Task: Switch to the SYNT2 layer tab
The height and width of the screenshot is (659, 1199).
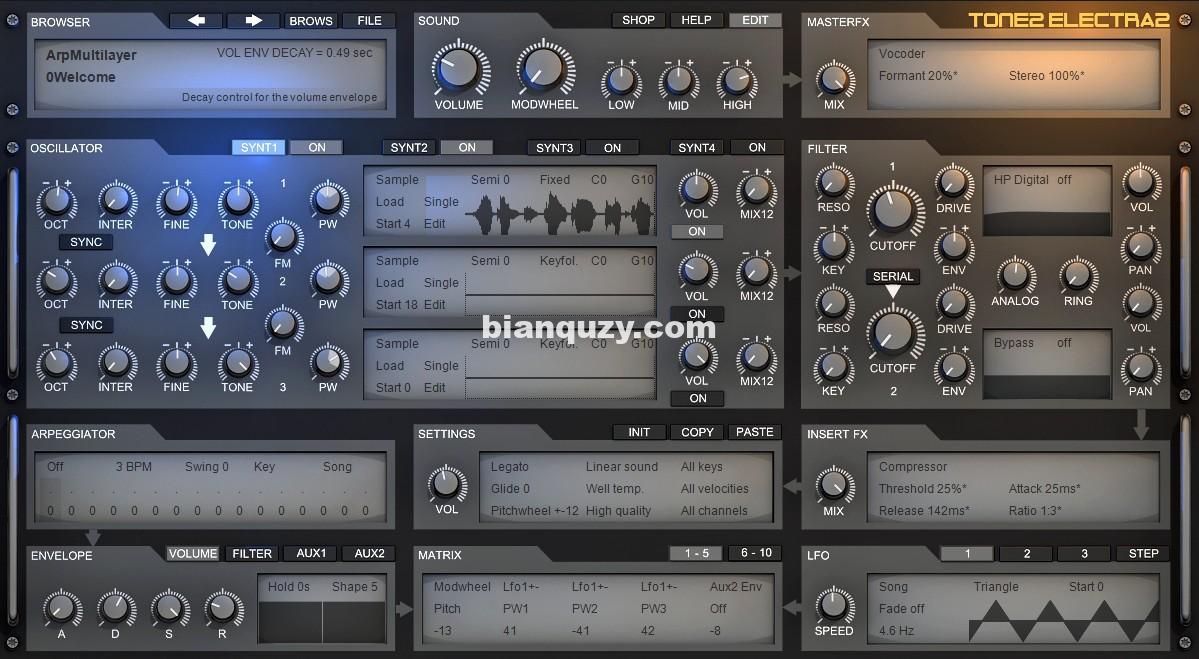Action: pyautogui.click(x=409, y=148)
